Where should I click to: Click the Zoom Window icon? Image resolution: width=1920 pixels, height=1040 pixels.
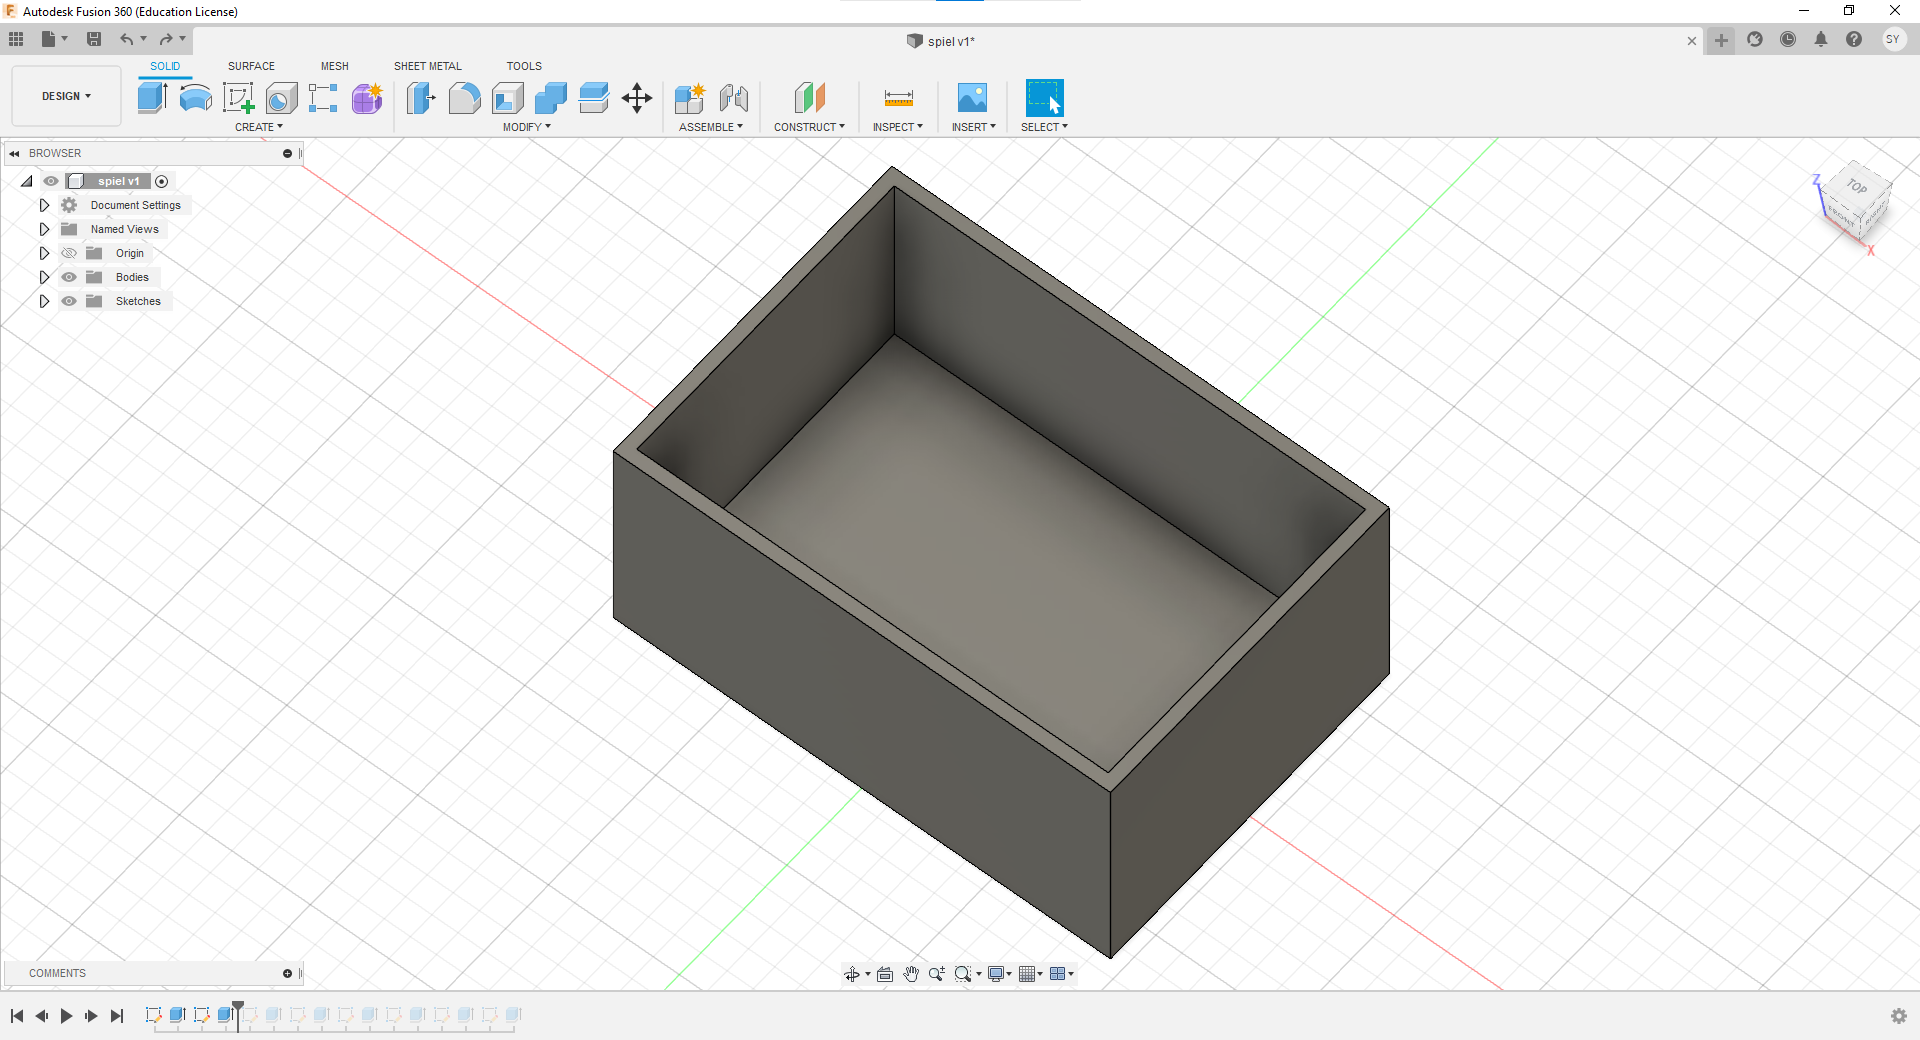963,974
